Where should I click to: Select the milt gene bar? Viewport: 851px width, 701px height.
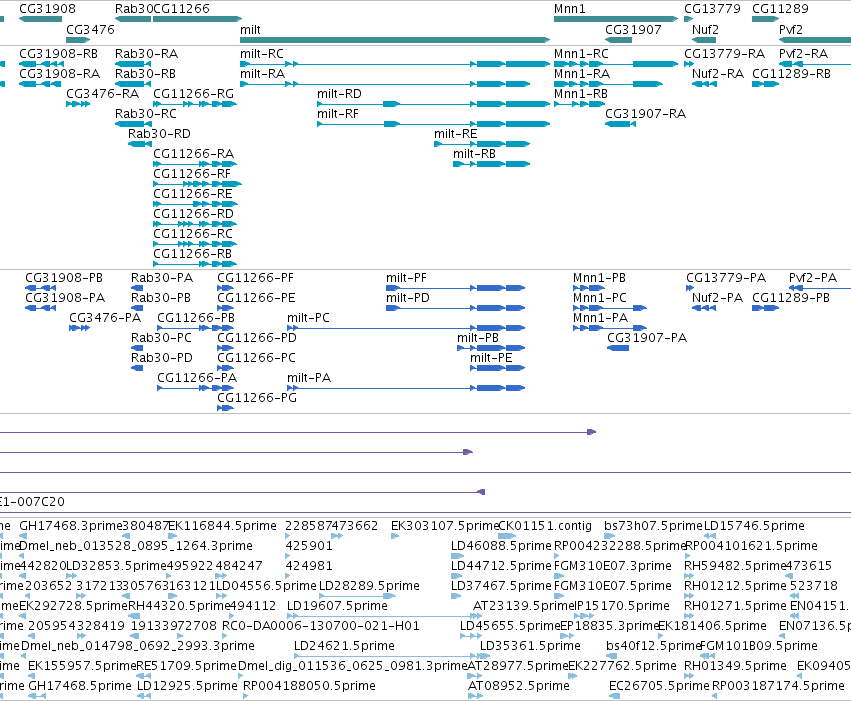pos(395,40)
